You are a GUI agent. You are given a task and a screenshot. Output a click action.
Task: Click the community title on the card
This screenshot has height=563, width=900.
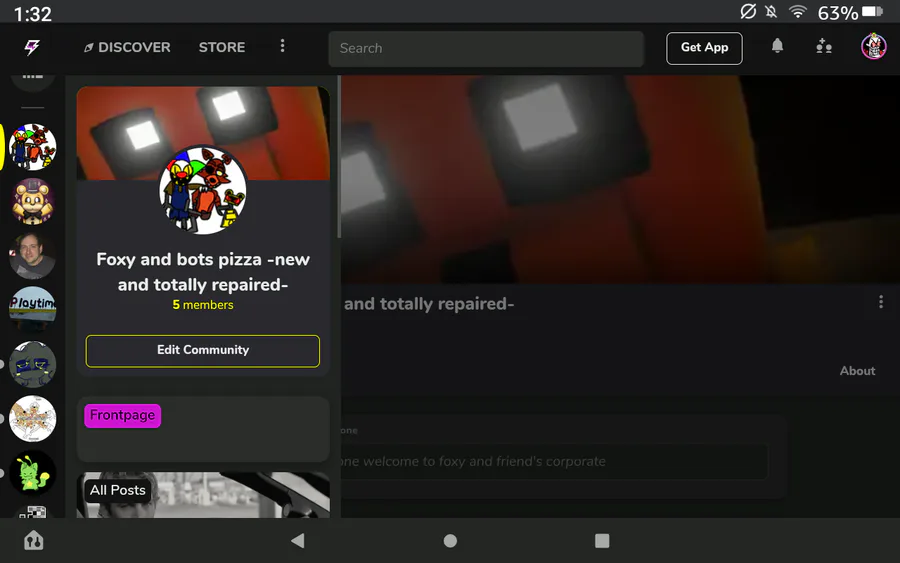(x=203, y=272)
